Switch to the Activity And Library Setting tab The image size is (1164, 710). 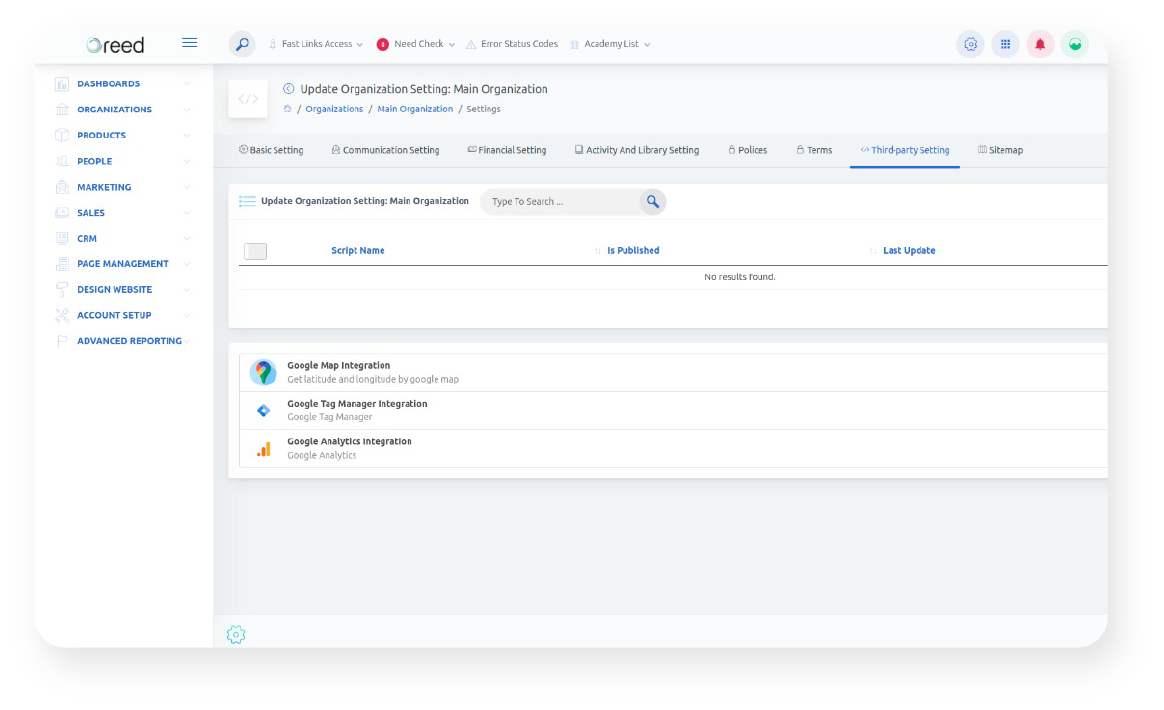click(637, 150)
